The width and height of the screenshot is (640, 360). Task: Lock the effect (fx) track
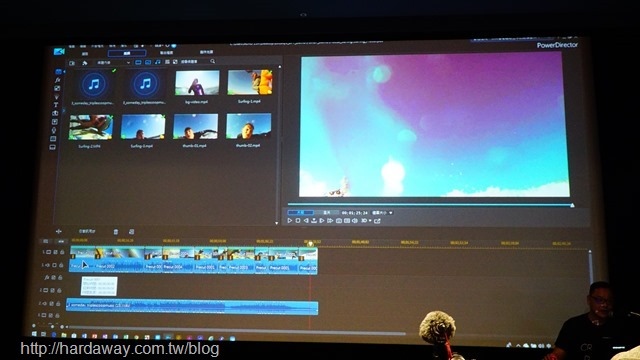click(60, 278)
